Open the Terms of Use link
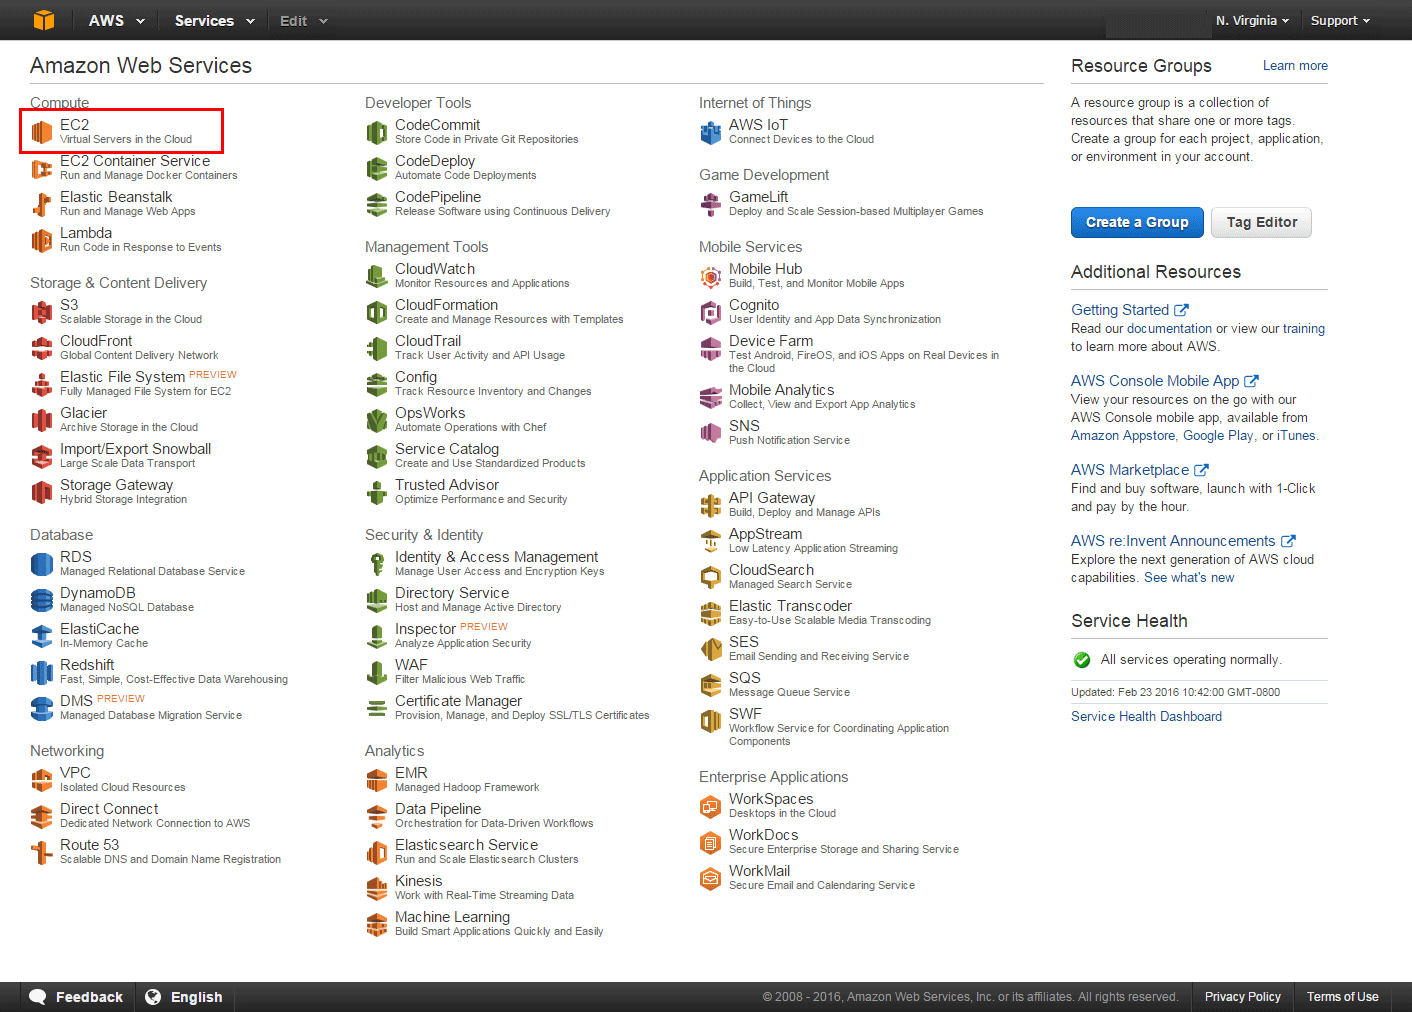The width and height of the screenshot is (1412, 1012). click(1342, 997)
